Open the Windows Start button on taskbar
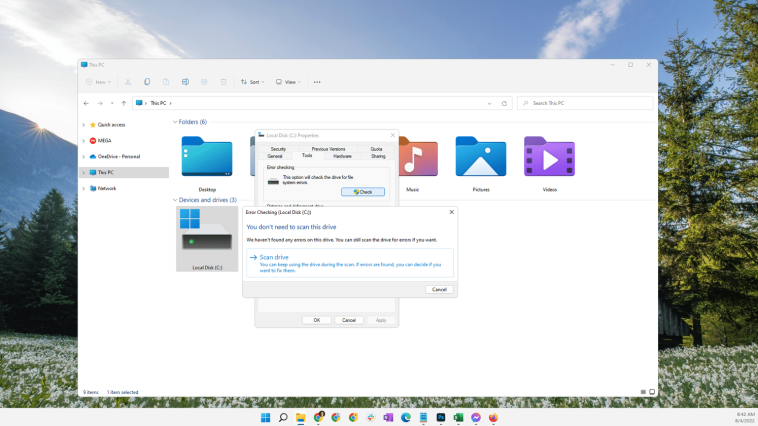The width and height of the screenshot is (758, 426). [x=266, y=417]
